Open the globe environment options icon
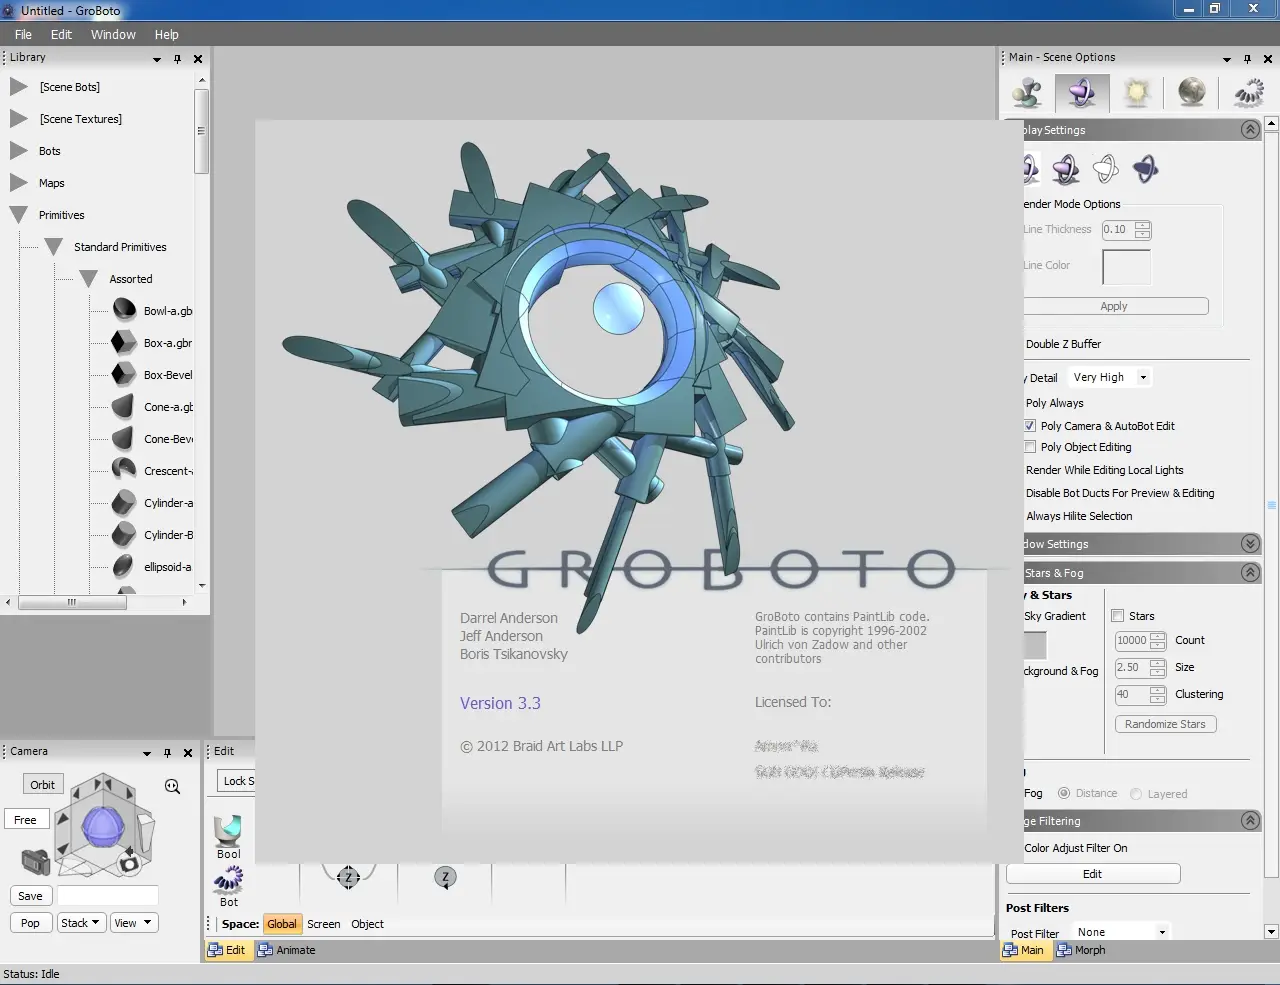Viewport: 1280px width, 985px height. point(1191,93)
